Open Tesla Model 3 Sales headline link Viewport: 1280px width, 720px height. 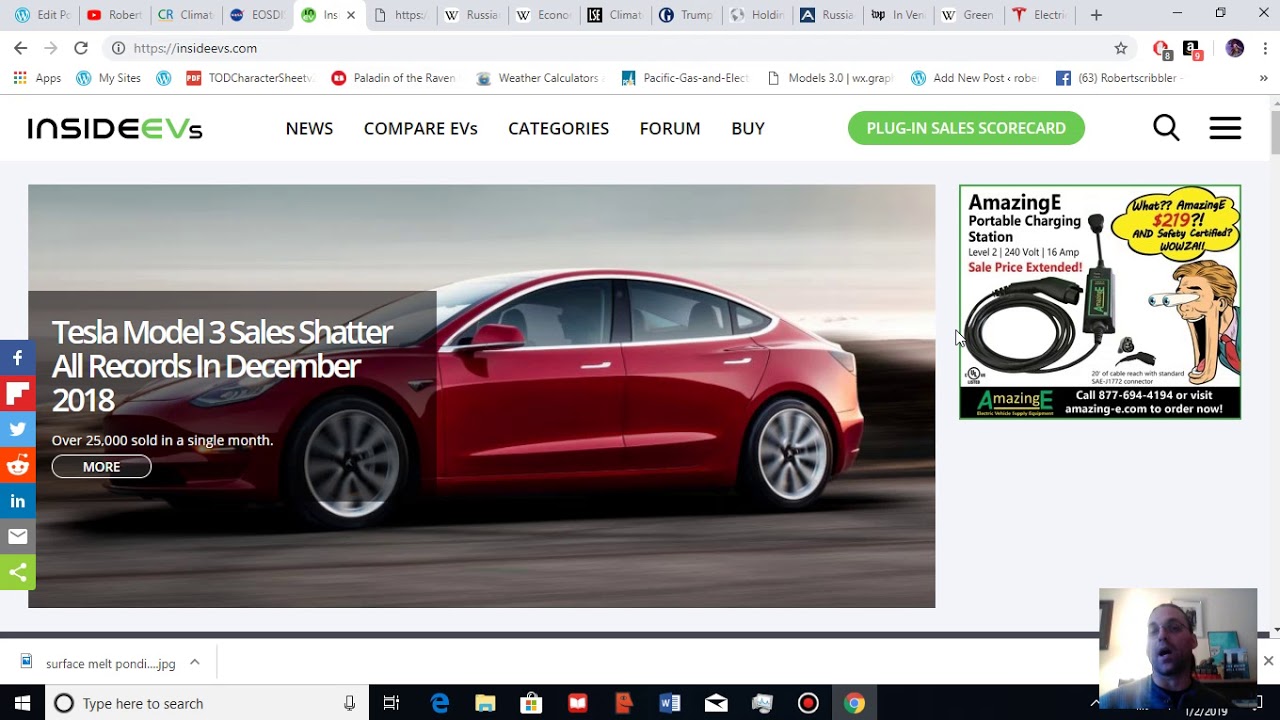[x=222, y=366]
